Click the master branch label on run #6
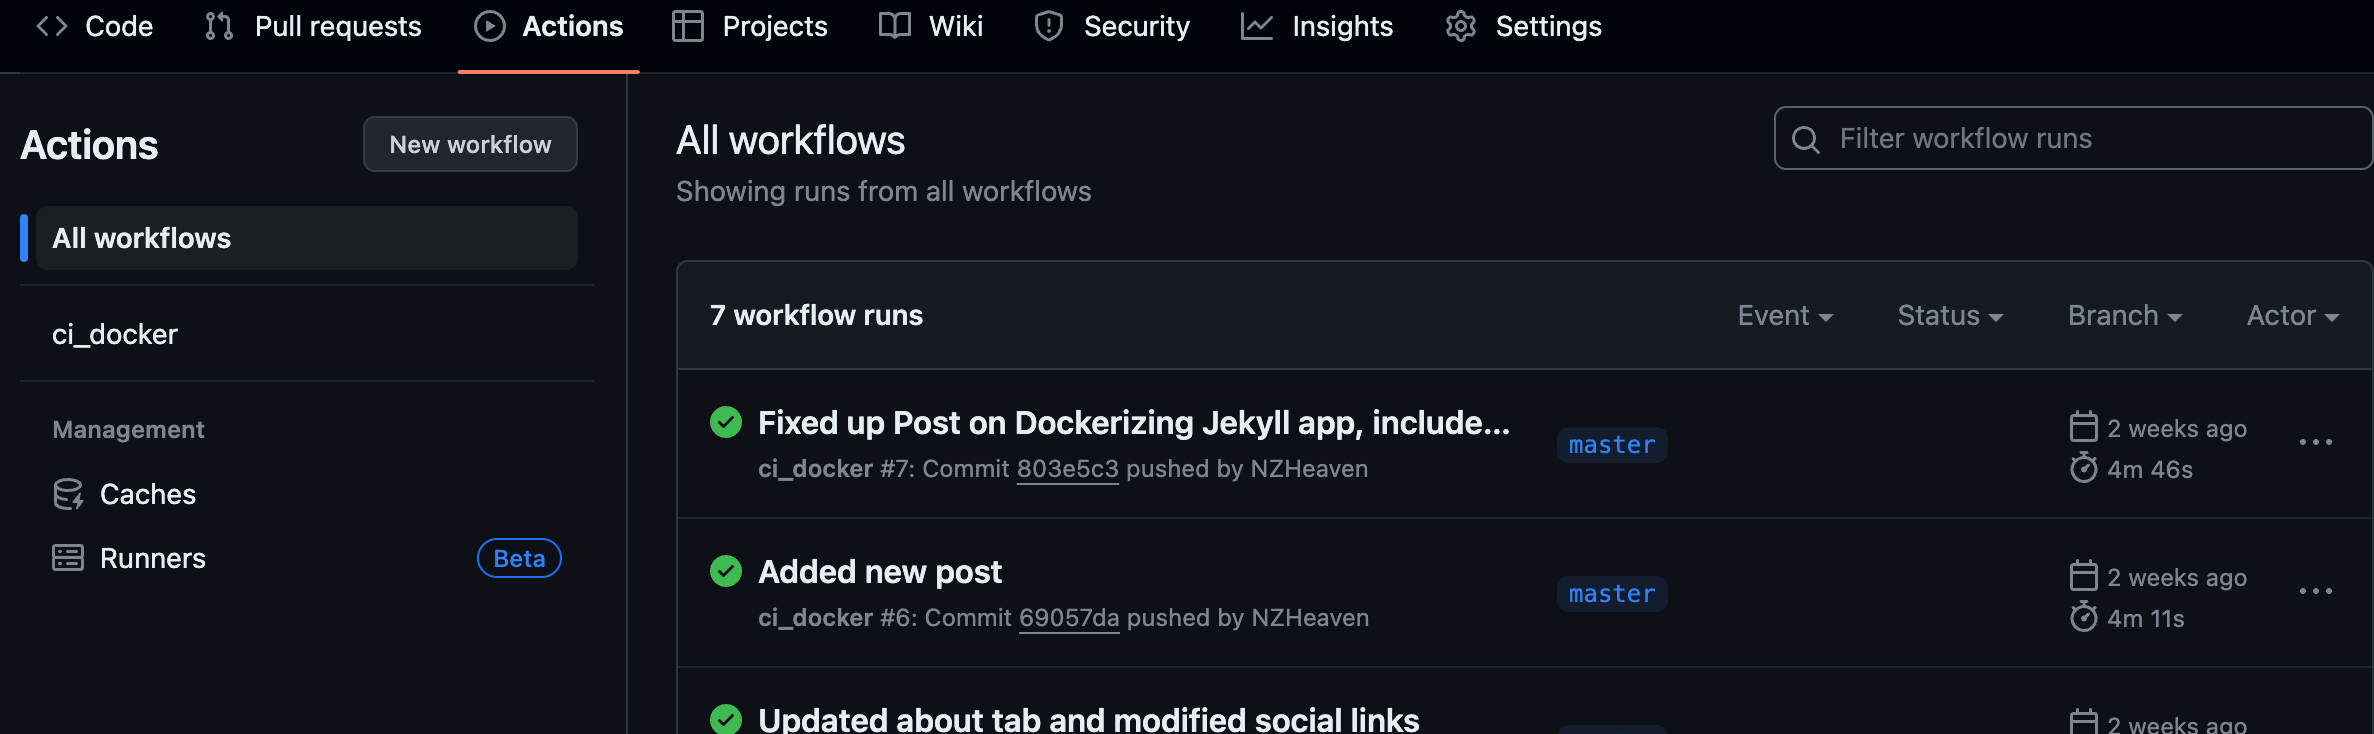The image size is (2374, 734). [x=1612, y=594]
